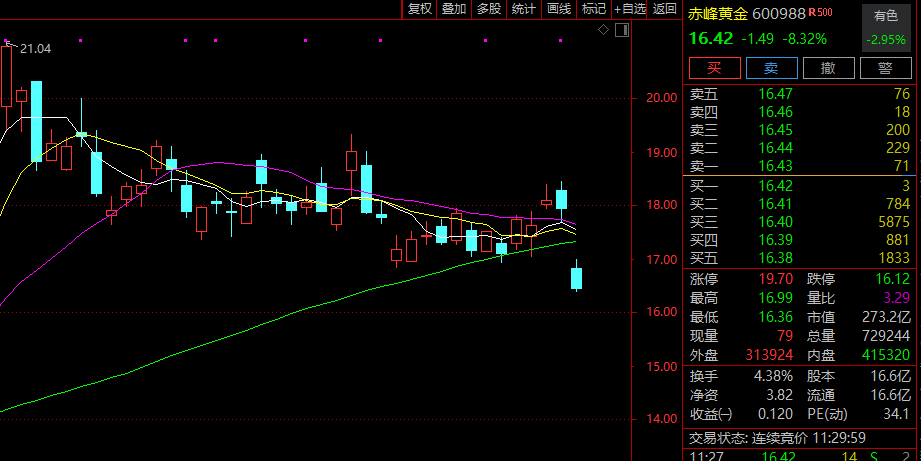Click the 最低 value 16.36
The width and height of the screenshot is (921, 461).
[775, 317]
